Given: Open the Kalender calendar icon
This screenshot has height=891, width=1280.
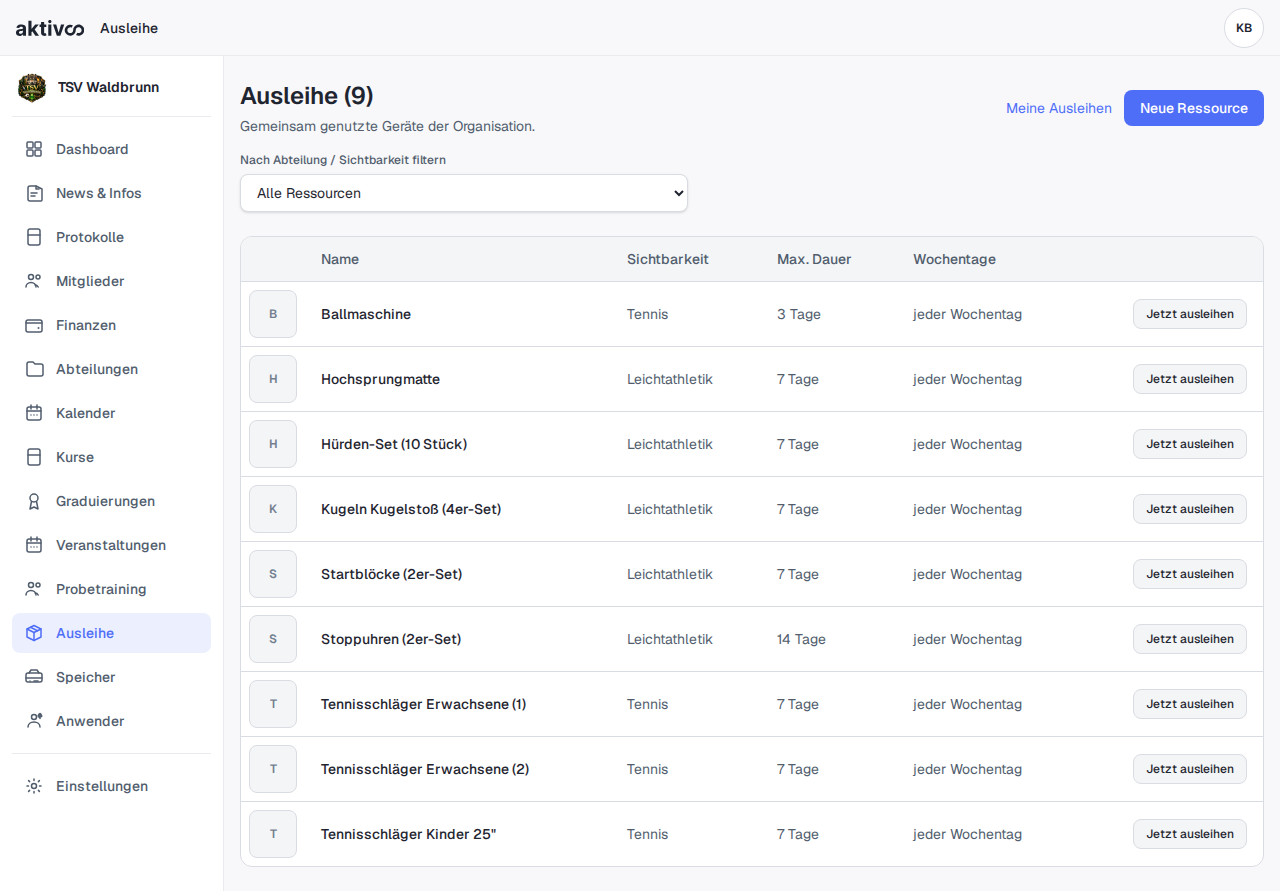Looking at the screenshot, I should (x=34, y=413).
